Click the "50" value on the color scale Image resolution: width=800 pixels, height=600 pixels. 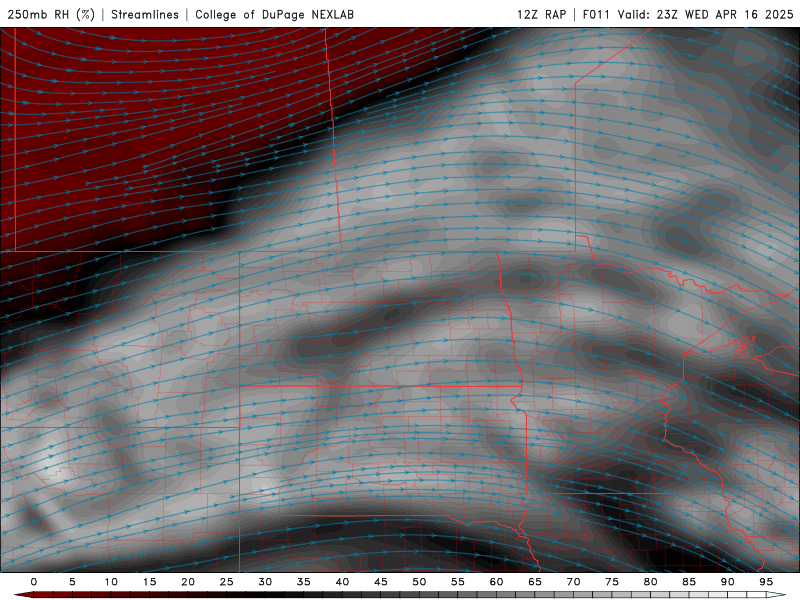click(x=419, y=582)
